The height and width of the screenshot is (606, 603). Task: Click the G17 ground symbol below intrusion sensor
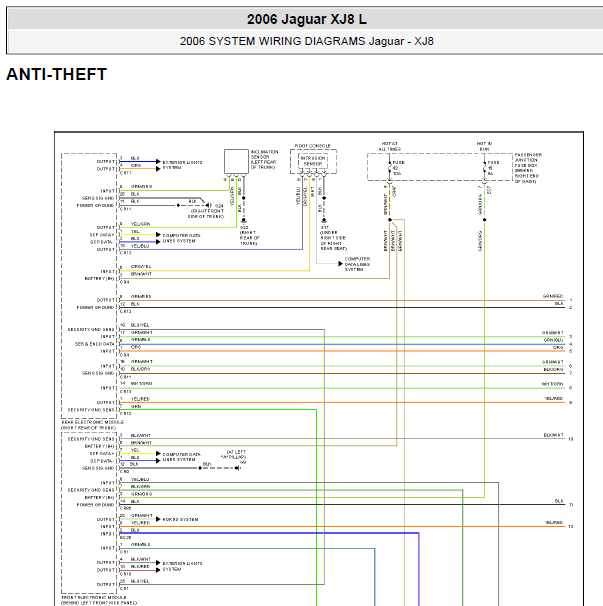[x=324, y=221]
